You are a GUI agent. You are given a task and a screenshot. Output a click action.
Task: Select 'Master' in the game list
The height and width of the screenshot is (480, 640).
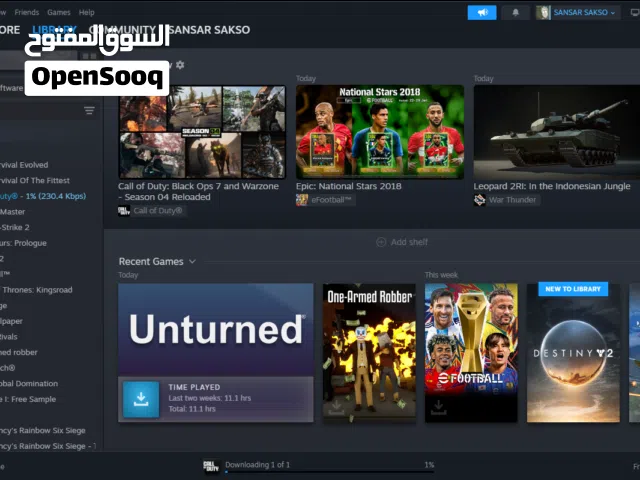pyautogui.click(x=13, y=212)
